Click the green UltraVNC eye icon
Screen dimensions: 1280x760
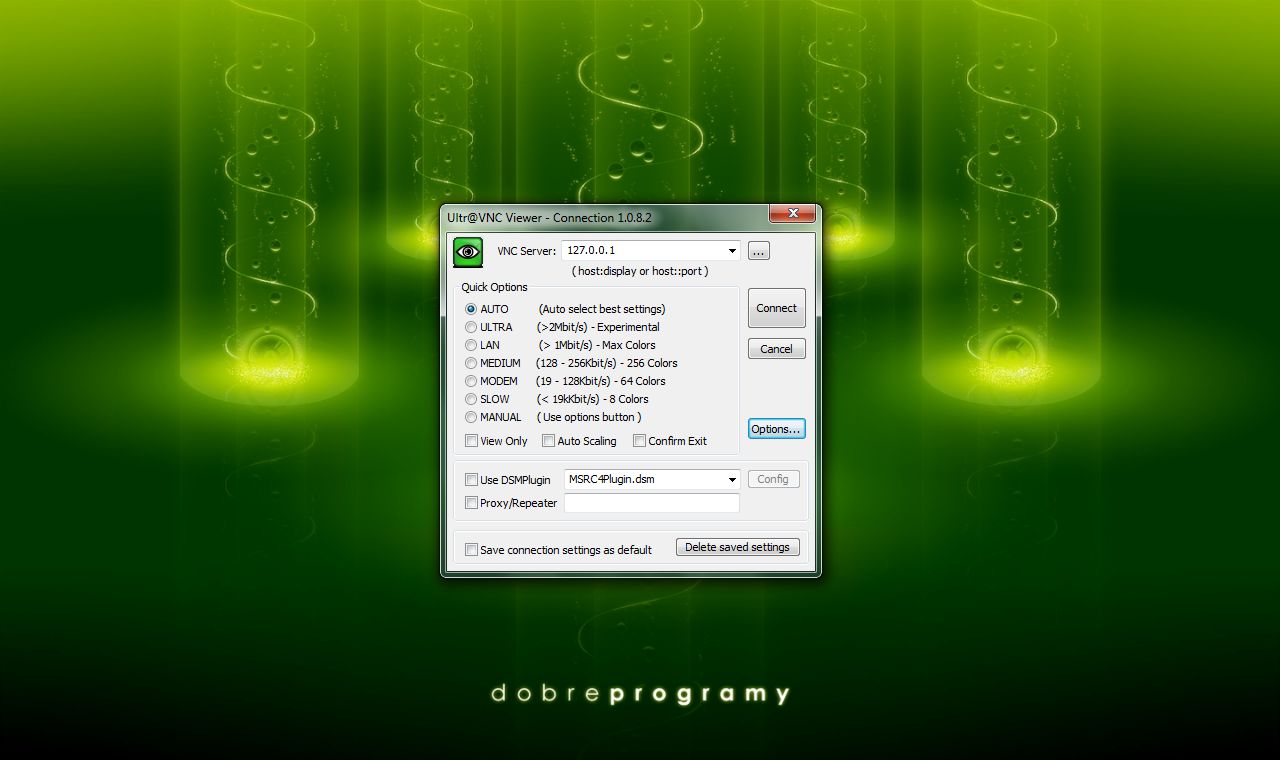(x=468, y=252)
